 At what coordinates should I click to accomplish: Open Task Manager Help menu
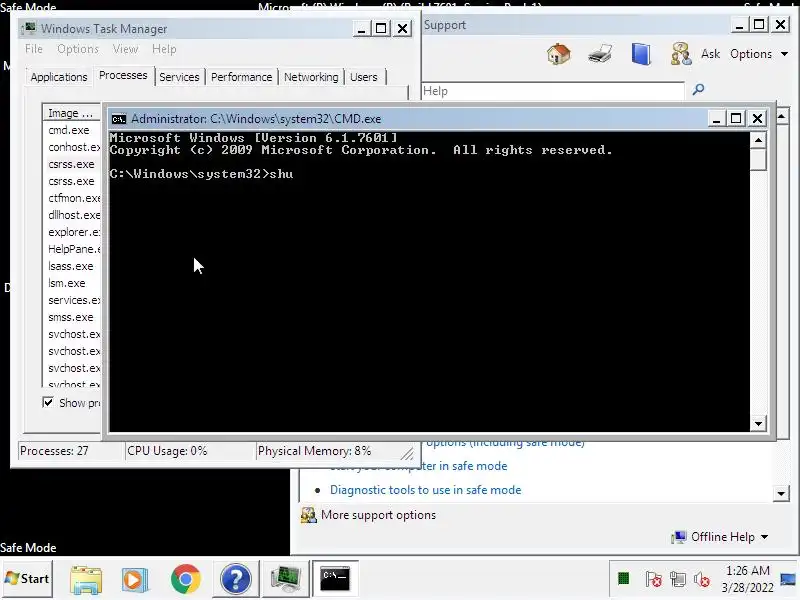coord(164,49)
